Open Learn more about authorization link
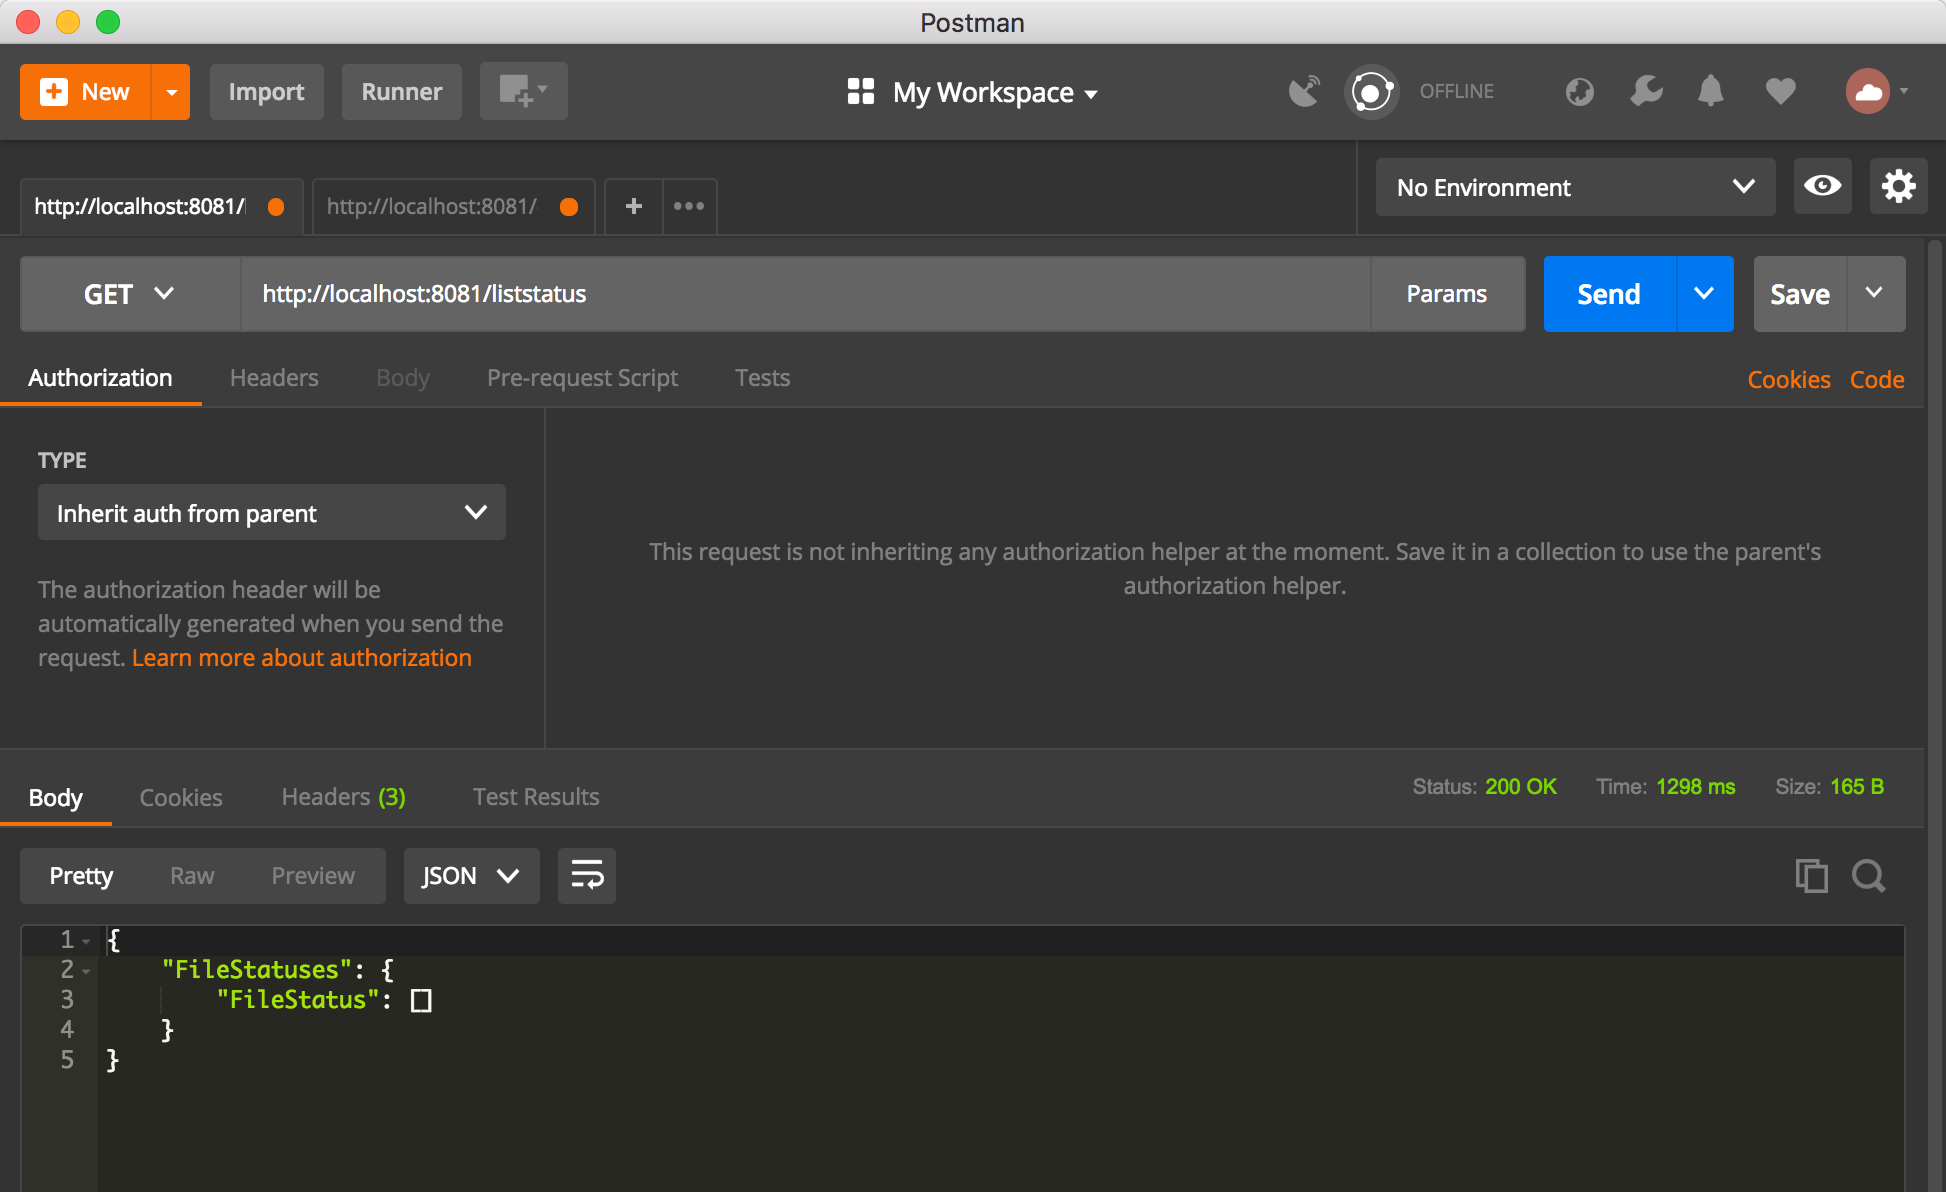The image size is (1946, 1192). (x=301, y=658)
